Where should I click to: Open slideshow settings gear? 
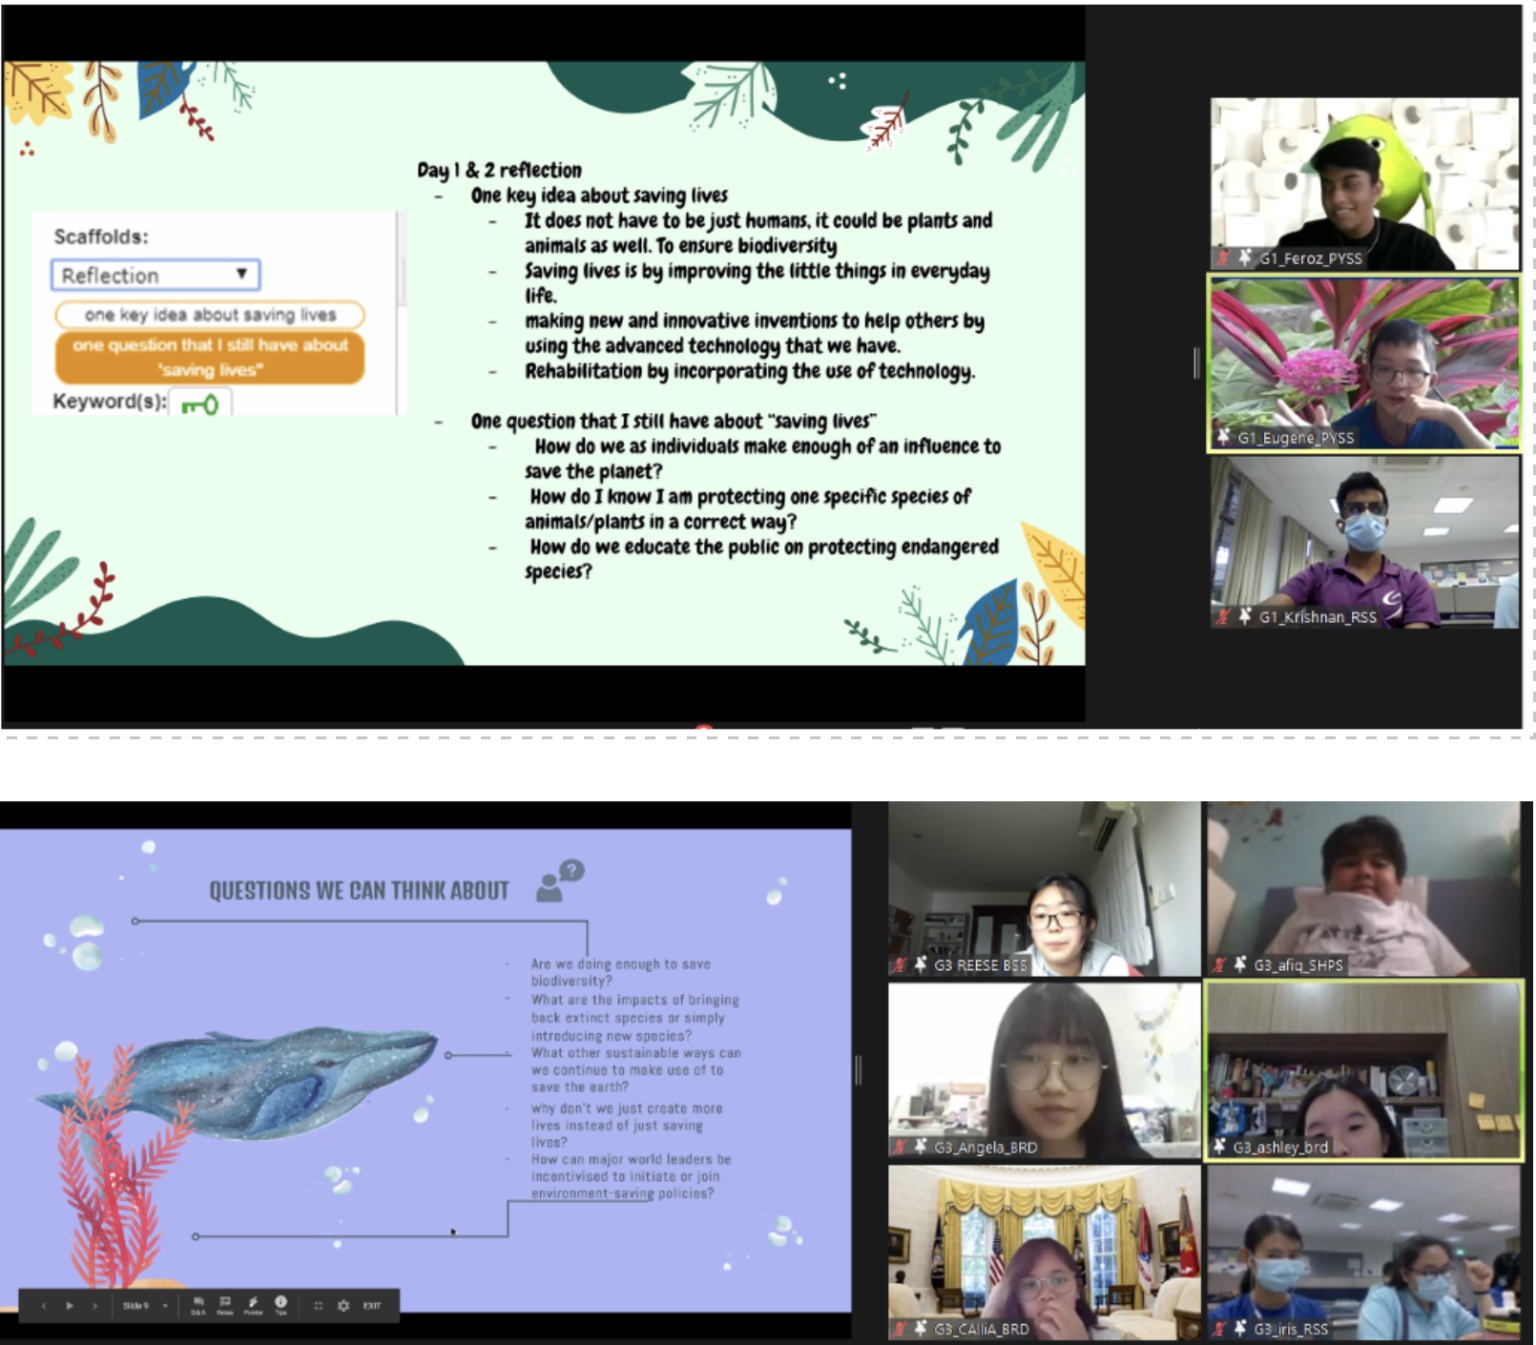coord(344,1305)
